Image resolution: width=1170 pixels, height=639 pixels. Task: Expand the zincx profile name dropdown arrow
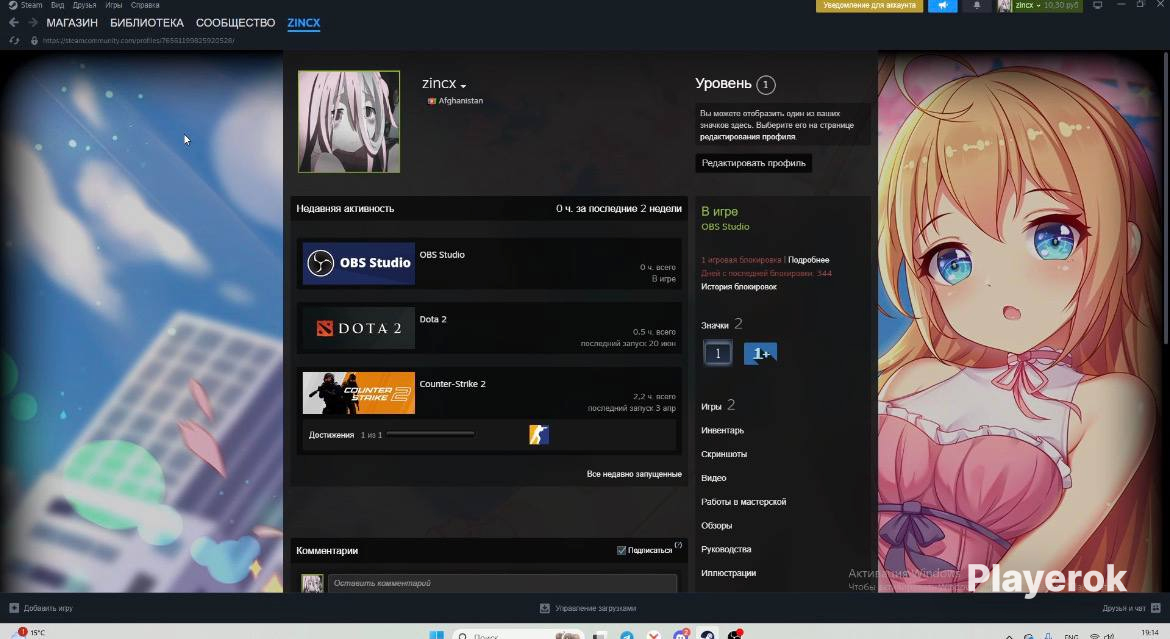[x=463, y=86]
